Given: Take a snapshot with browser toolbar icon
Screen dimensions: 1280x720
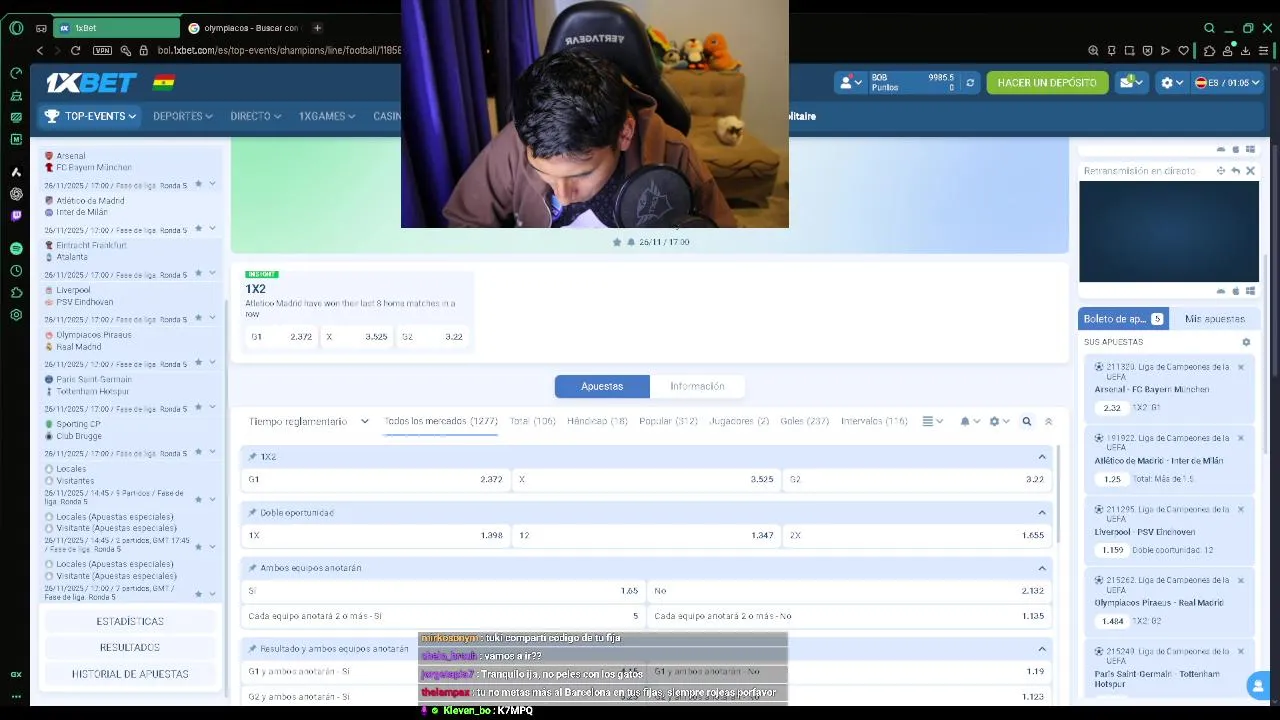Looking at the screenshot, I should [x=1129, y=50].
